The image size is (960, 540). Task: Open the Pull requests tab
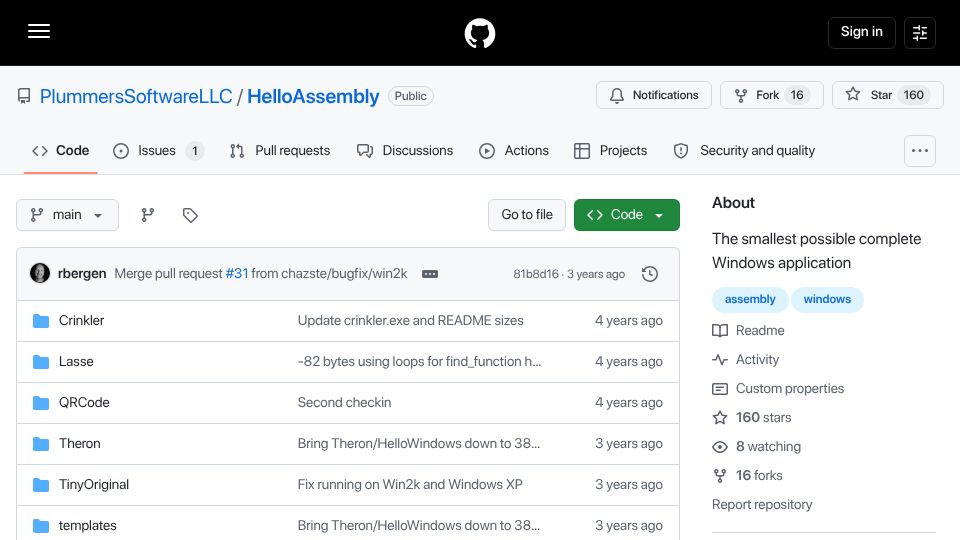click(x=280, y=151)
